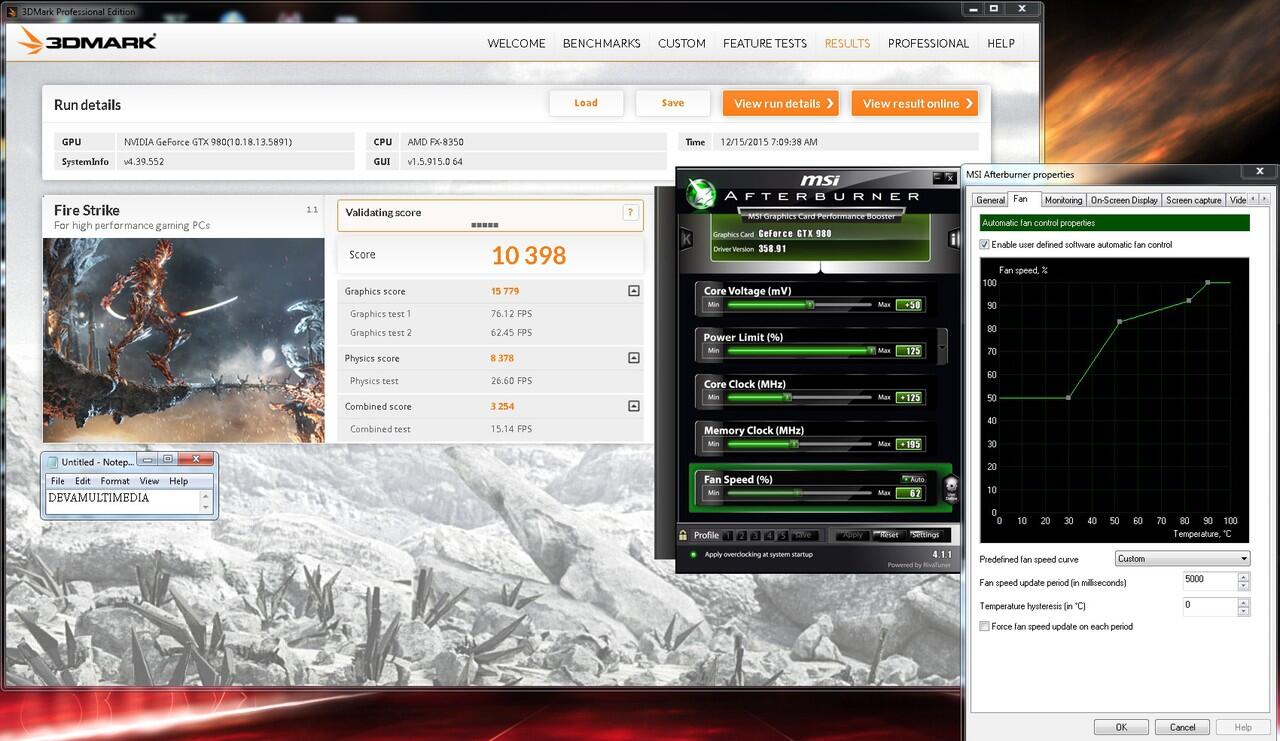
Task: Switch to the General properties tab
Action: (990, 200)
